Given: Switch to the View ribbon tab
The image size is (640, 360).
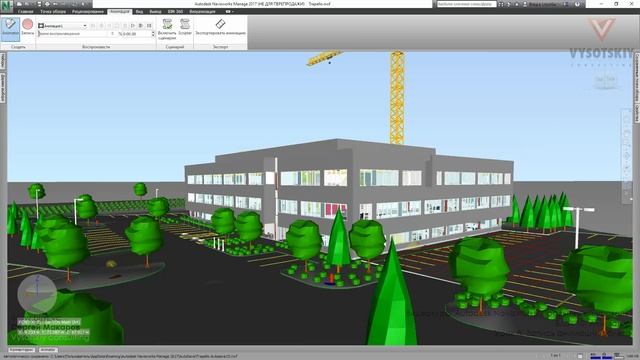Looking at the screenshot, I should (139, 11).
